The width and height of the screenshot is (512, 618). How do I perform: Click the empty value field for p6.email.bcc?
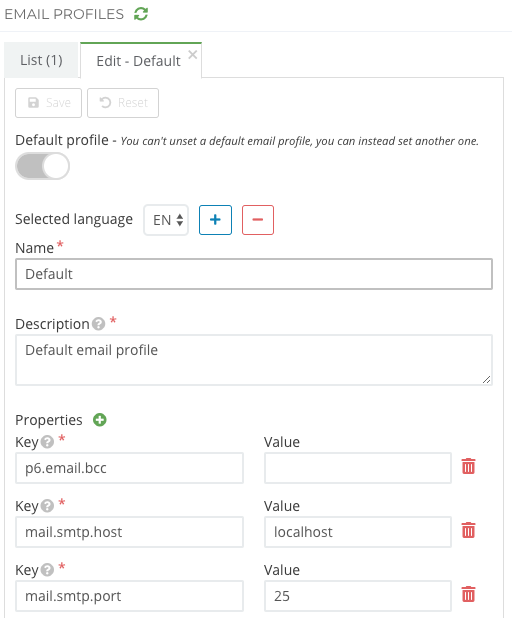[358, 468]
